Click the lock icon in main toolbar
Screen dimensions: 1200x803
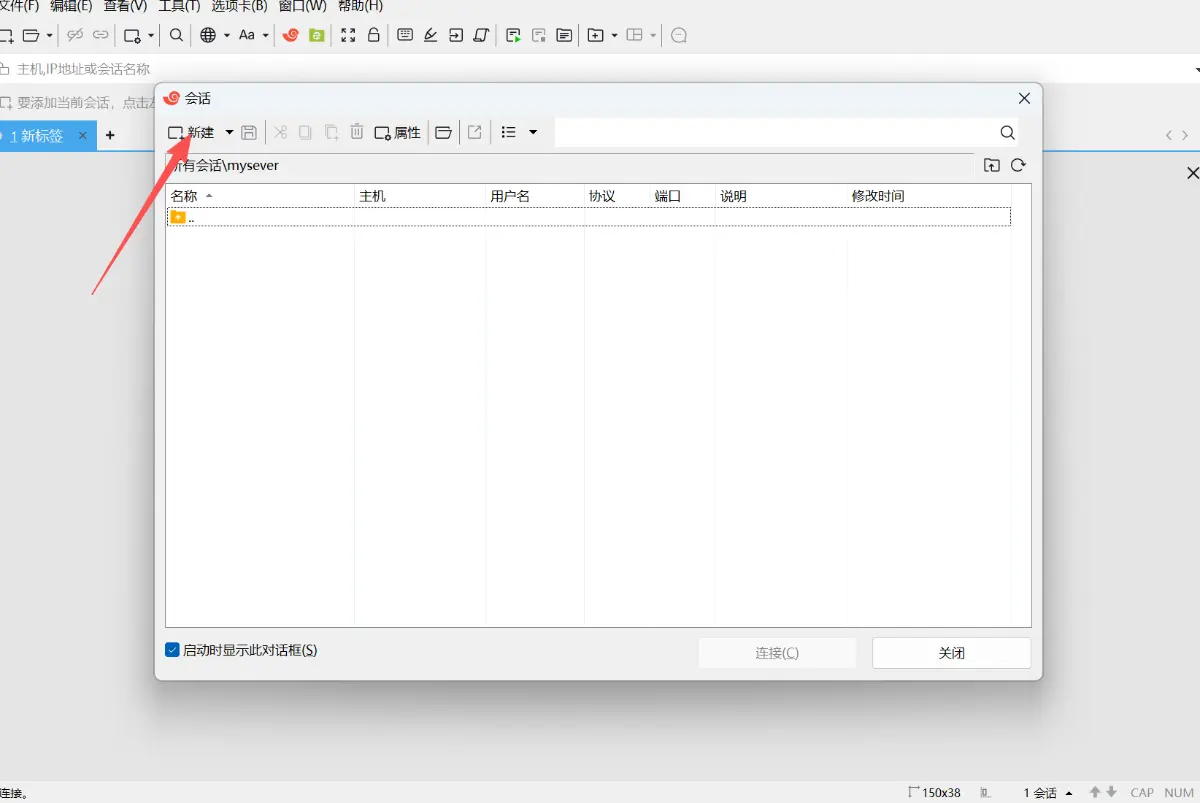click(373, 35)
